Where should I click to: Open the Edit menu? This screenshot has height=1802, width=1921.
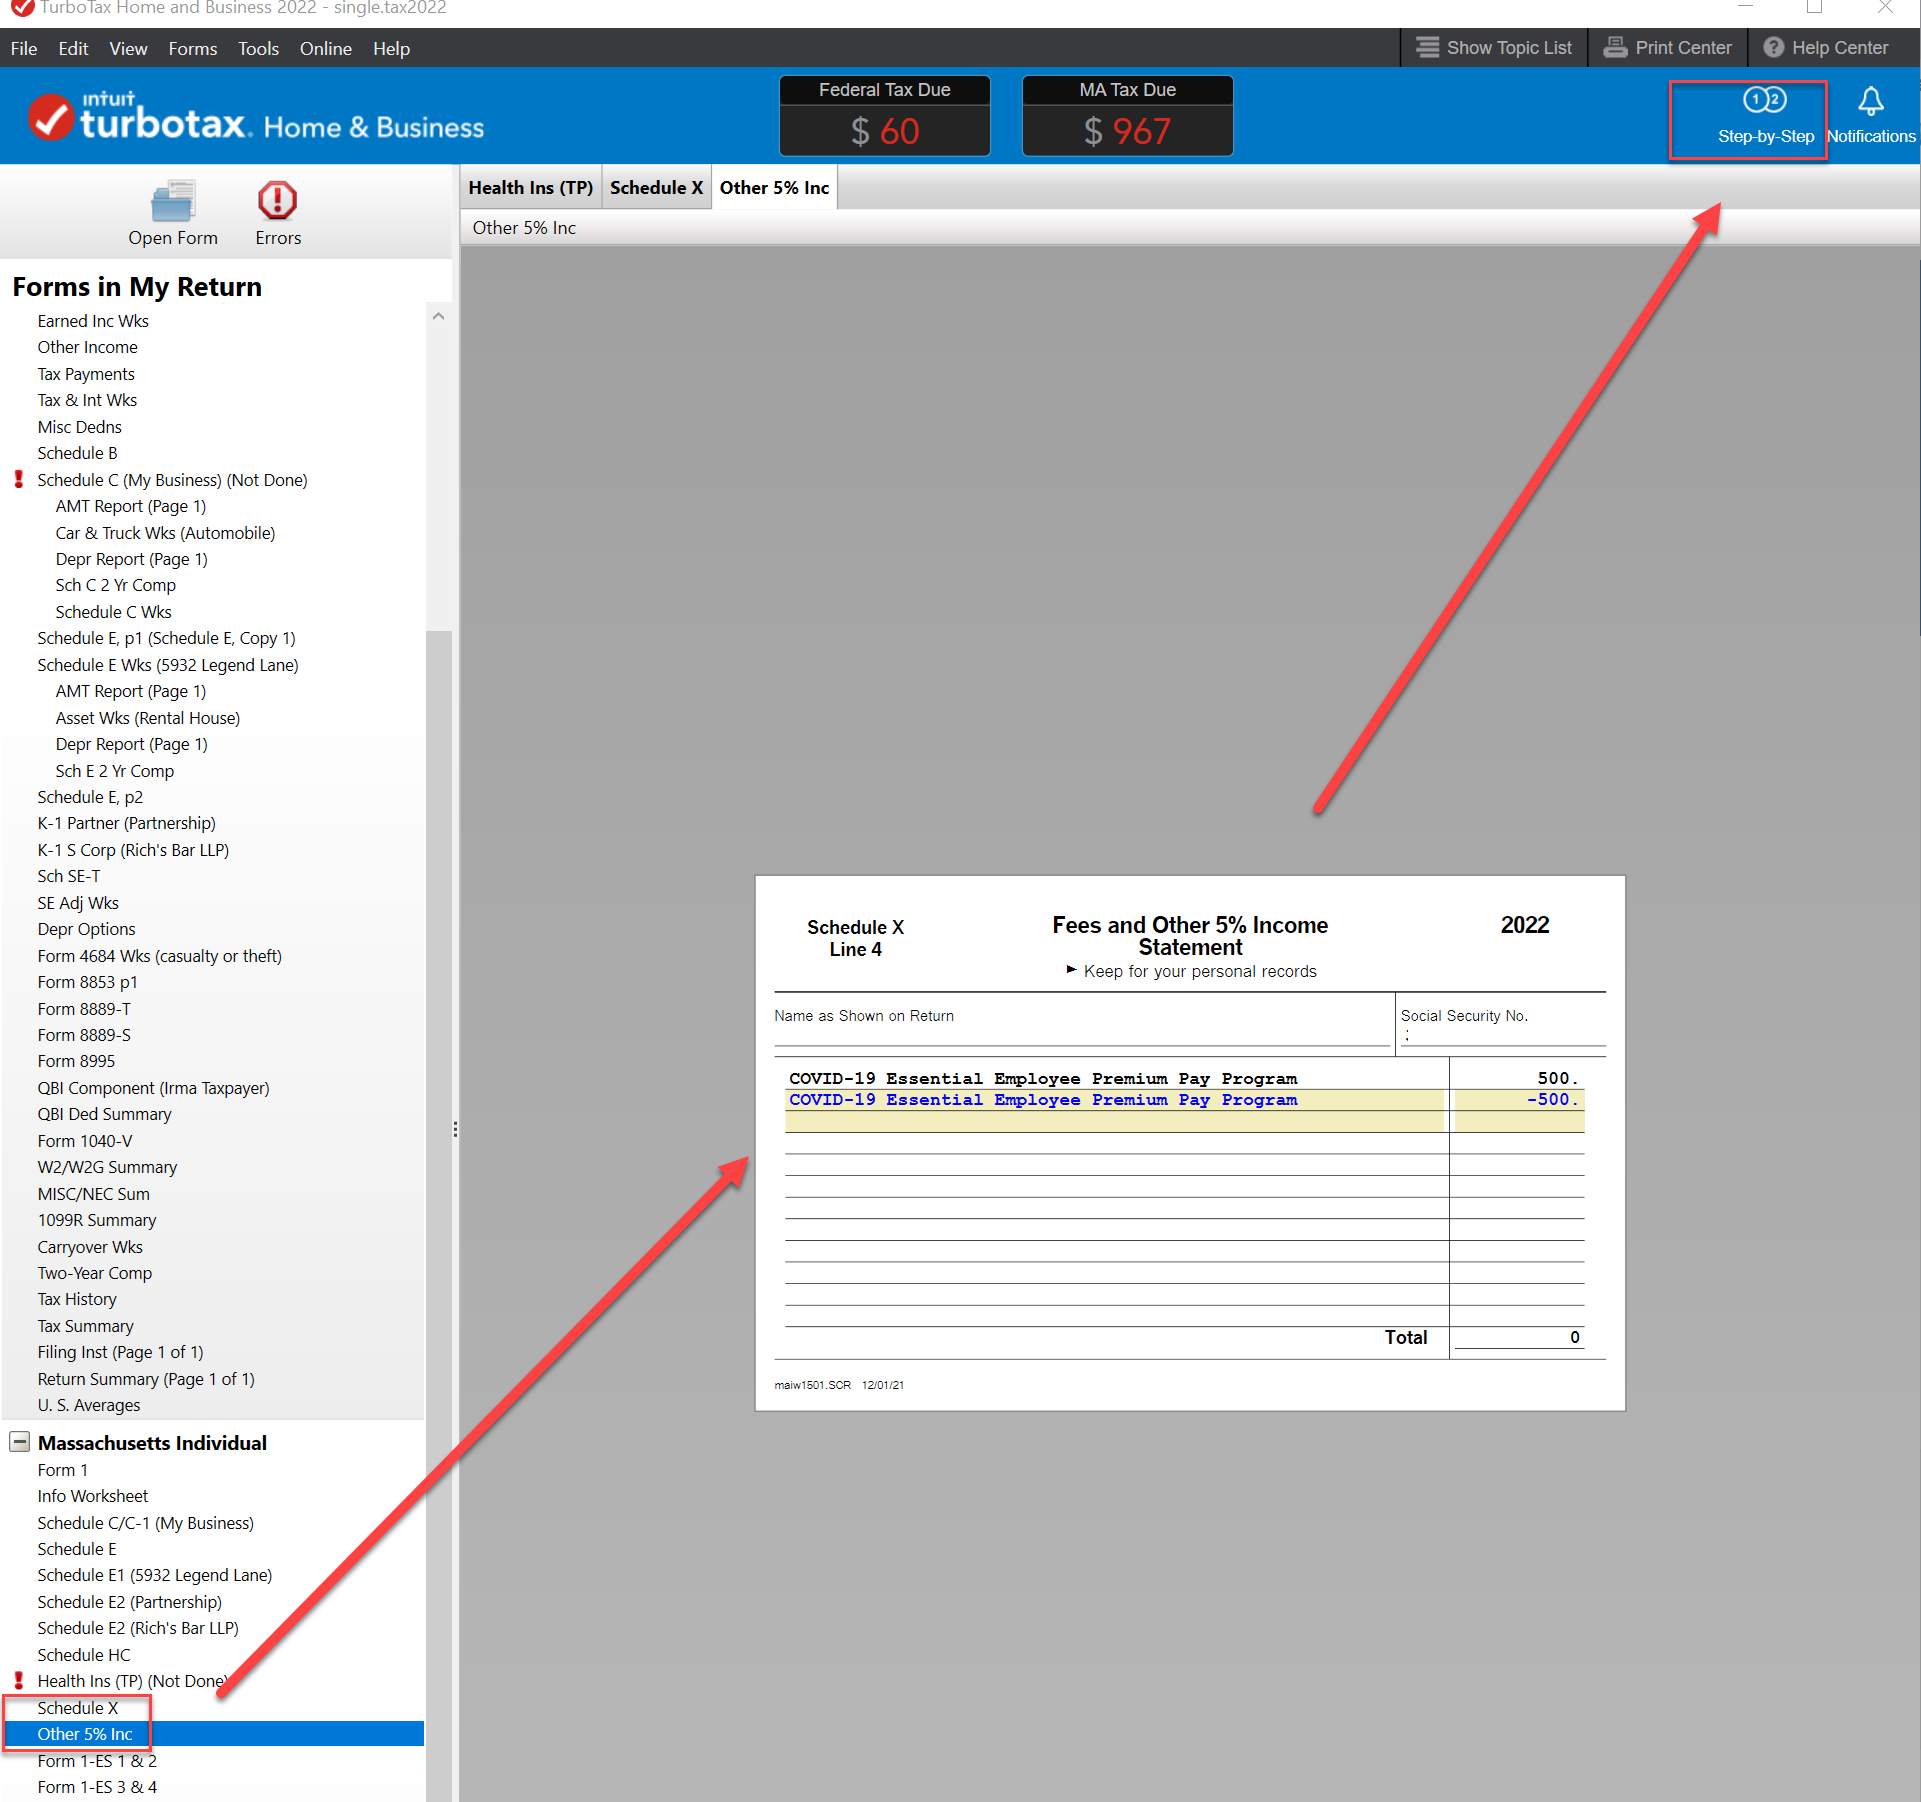pos(73,48)
